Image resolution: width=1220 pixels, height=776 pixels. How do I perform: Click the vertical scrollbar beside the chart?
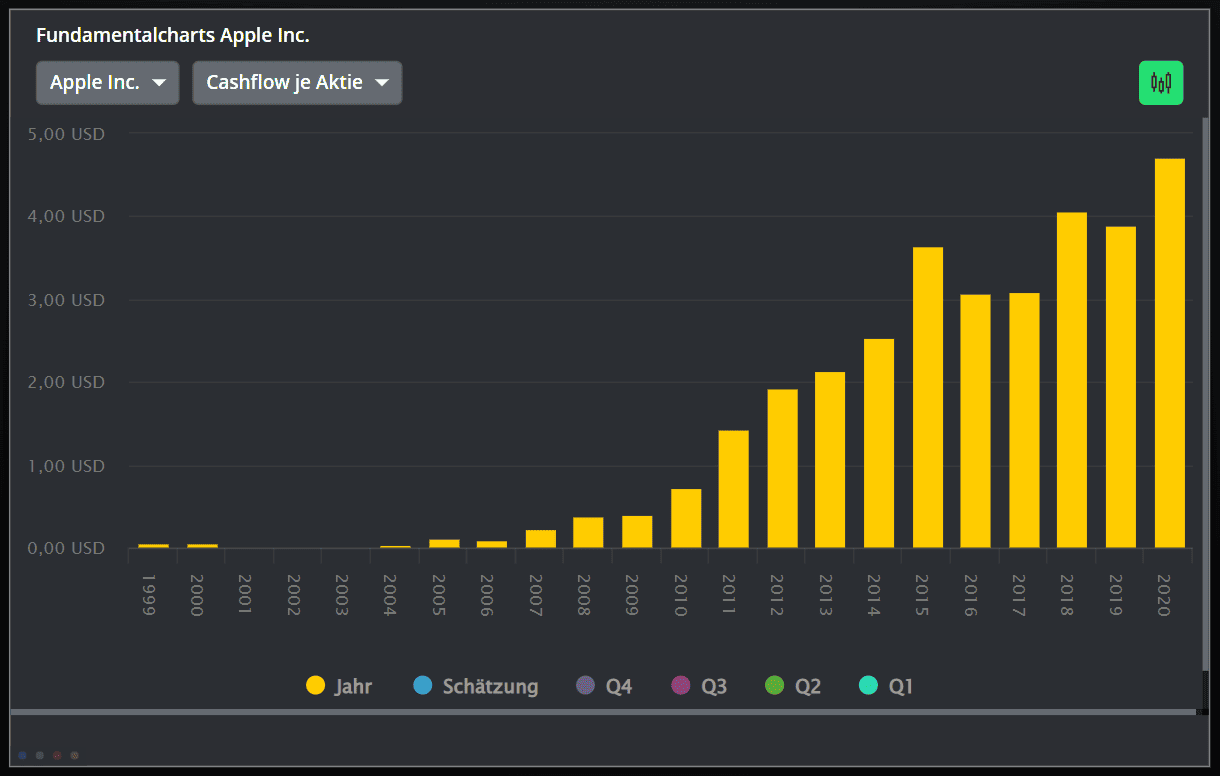(x=1205, y=395)
